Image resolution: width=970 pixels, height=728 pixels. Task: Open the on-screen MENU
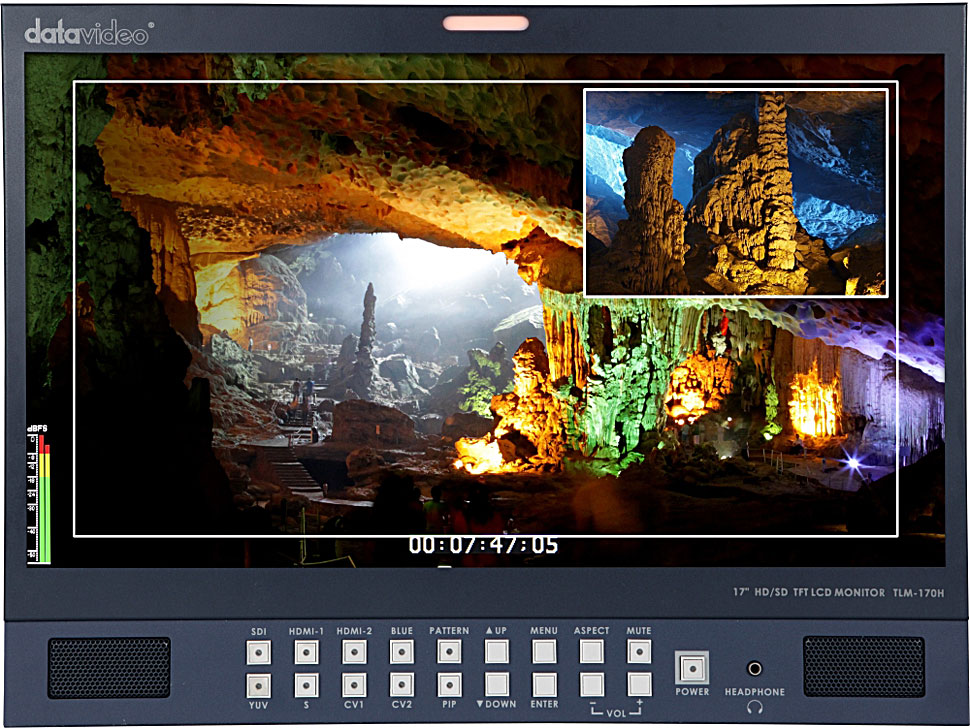544,652
